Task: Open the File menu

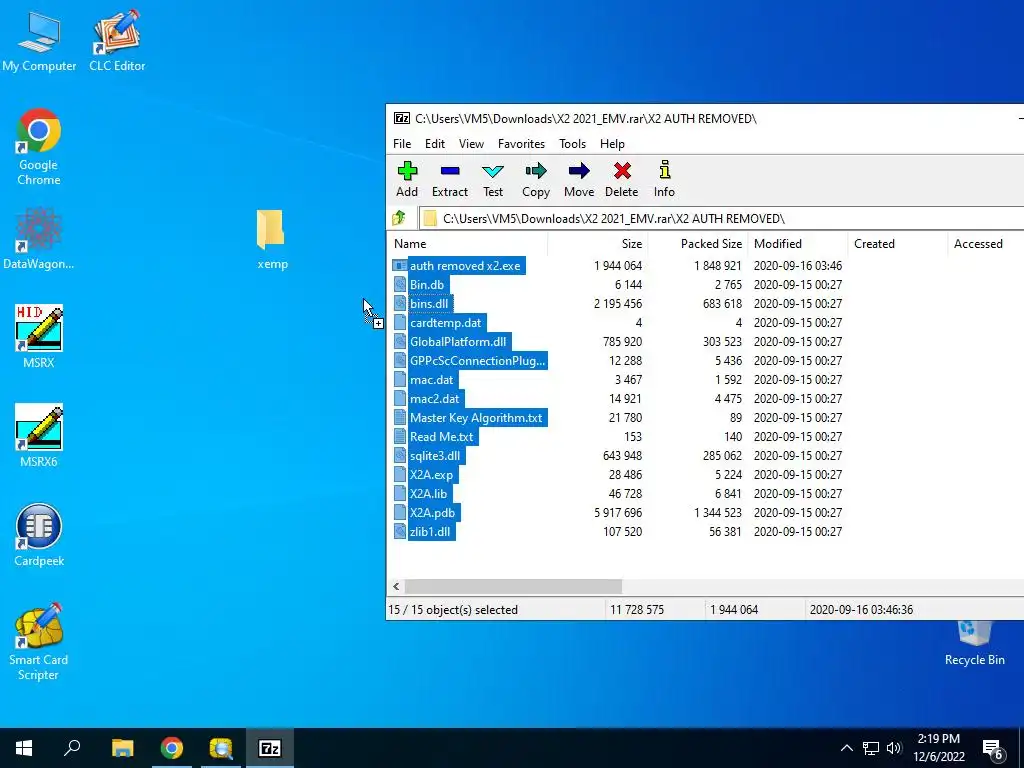Action: [x=402, y=144]
